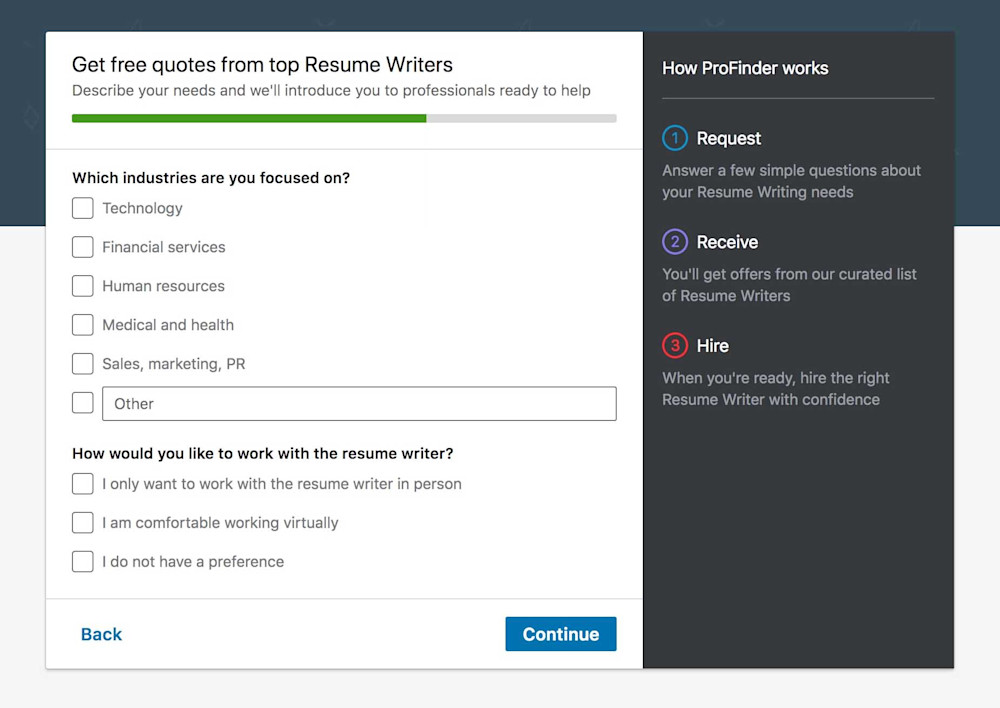
Task: Click the purple step 2 Receive icon
Action: [675, 242]
